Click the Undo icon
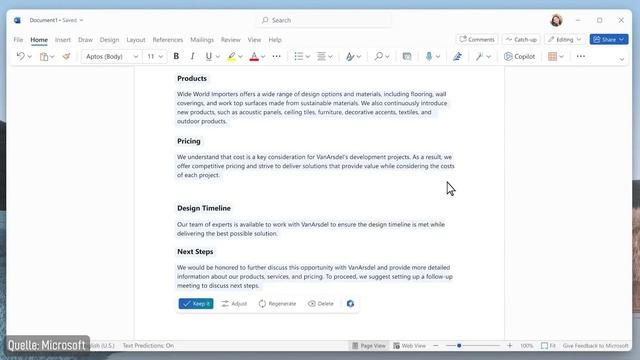 [x=20, y=56]
